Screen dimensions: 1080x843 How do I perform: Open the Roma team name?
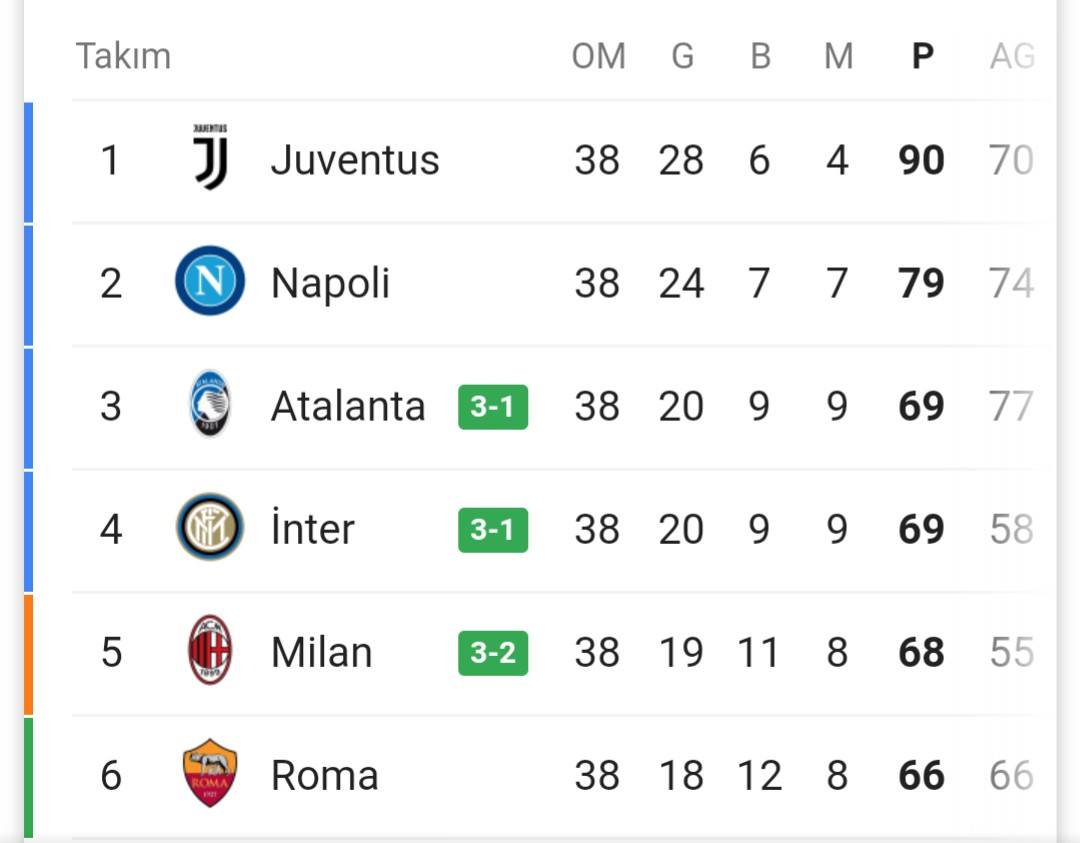tap(324, 776)
